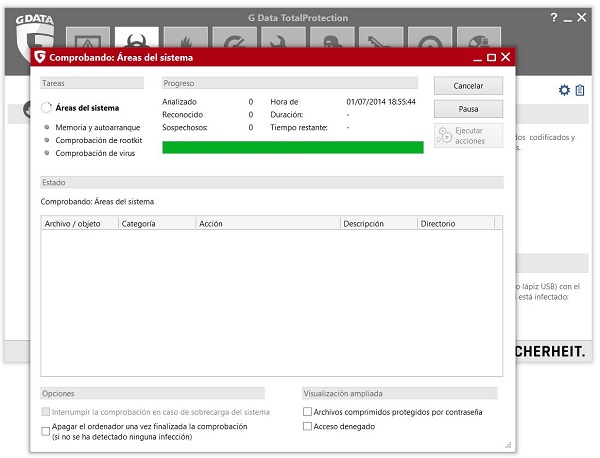Check Archivos comprimidos protegidos por contraseña
The image size is (600, 458).
coord(307,412)
